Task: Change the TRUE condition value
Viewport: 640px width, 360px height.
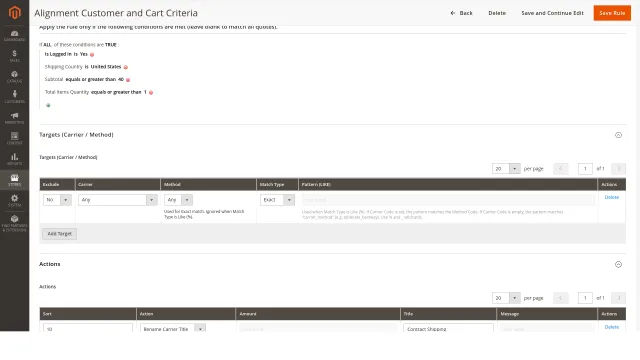Action: point(111,45)
